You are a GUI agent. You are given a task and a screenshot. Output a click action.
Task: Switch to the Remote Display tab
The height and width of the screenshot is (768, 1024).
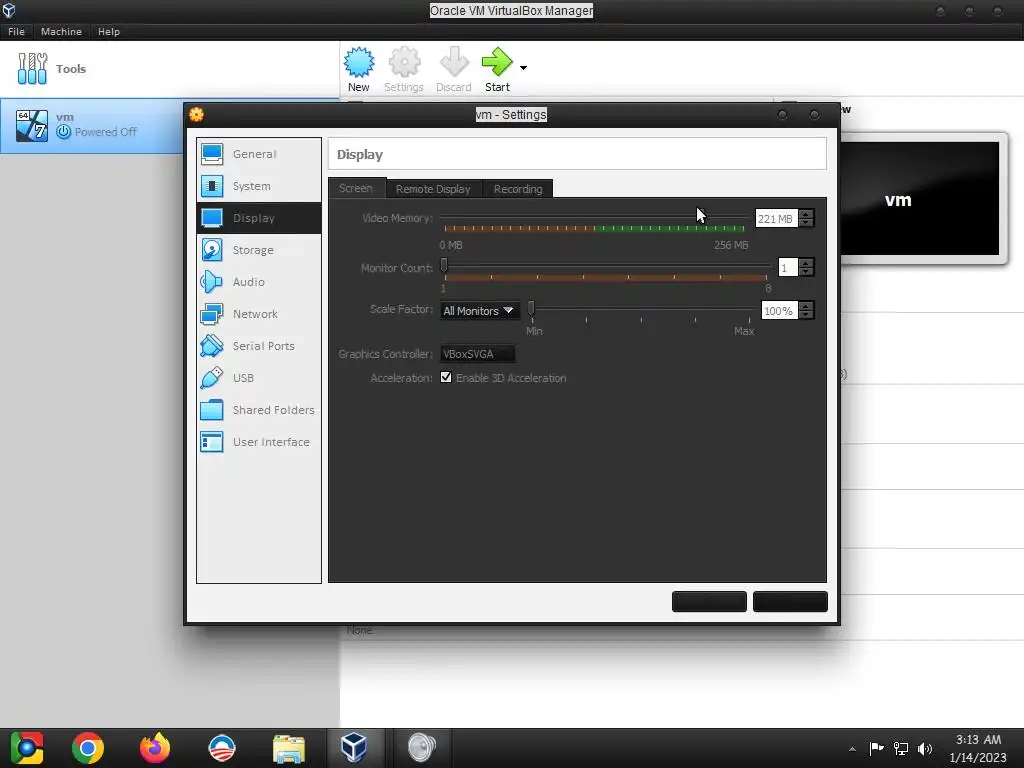coord(434,189)
